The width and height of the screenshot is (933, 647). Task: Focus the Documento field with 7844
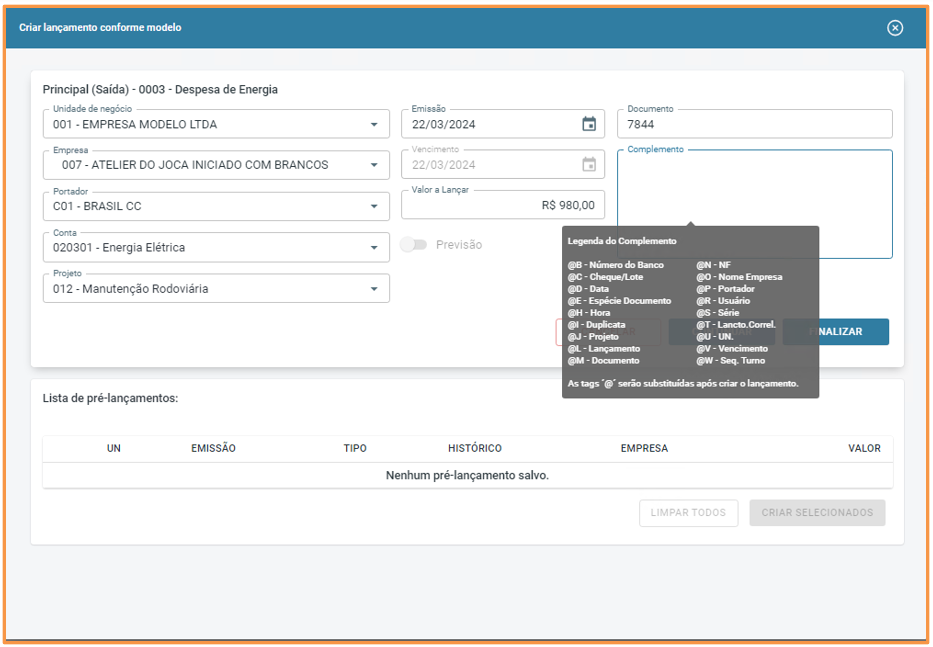click(x=754, y=124)
